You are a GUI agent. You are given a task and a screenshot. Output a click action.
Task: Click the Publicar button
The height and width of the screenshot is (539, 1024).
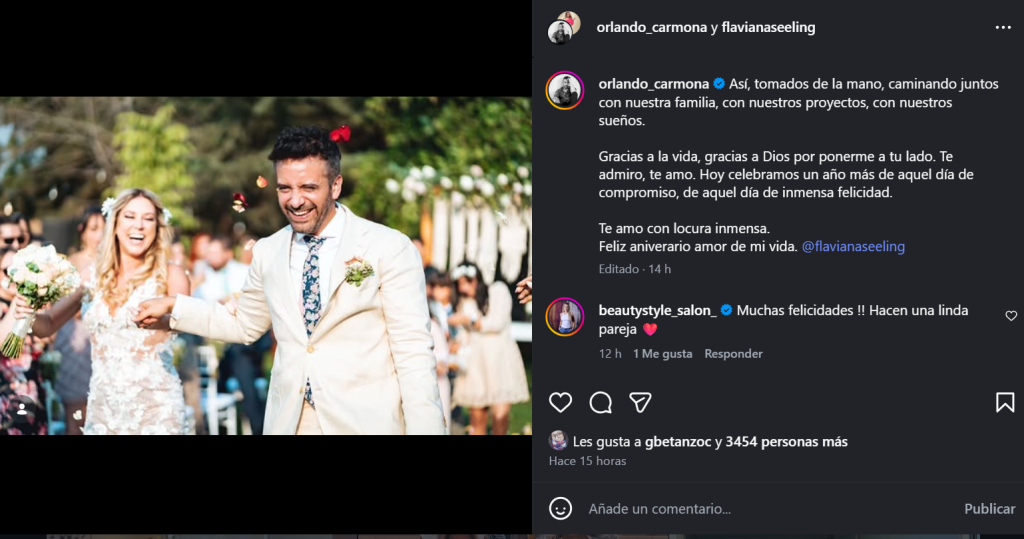tap(989, 509)
